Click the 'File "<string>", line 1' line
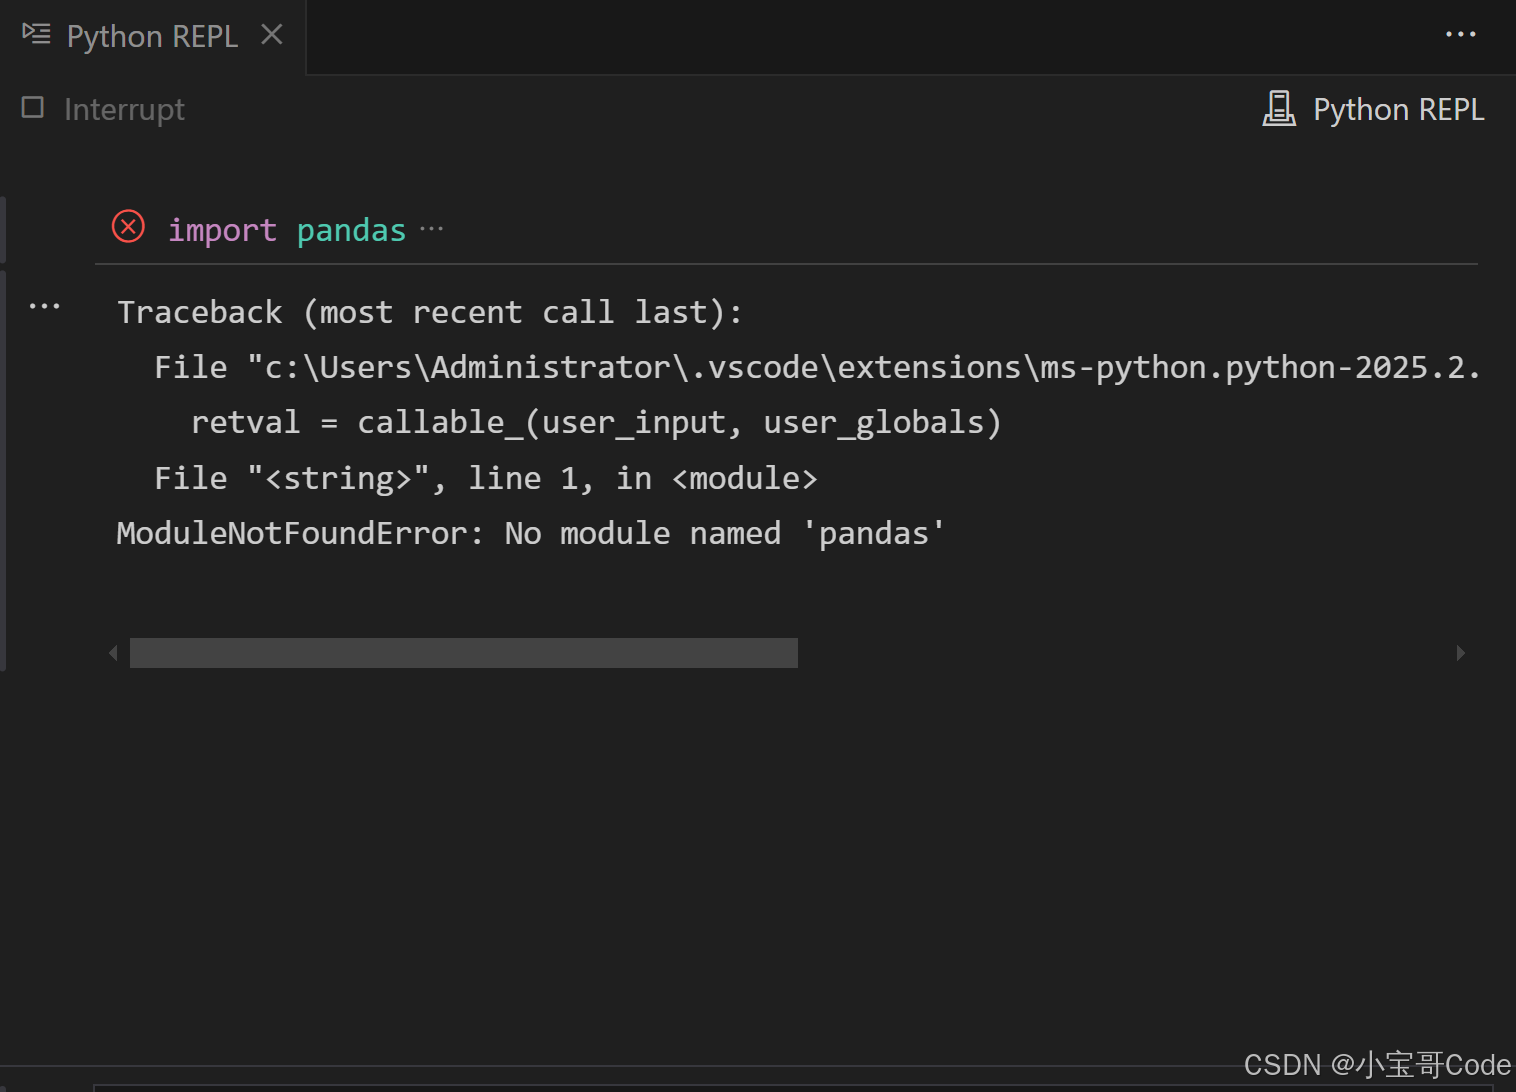The image size is (1516, 1092). (486, 479)
